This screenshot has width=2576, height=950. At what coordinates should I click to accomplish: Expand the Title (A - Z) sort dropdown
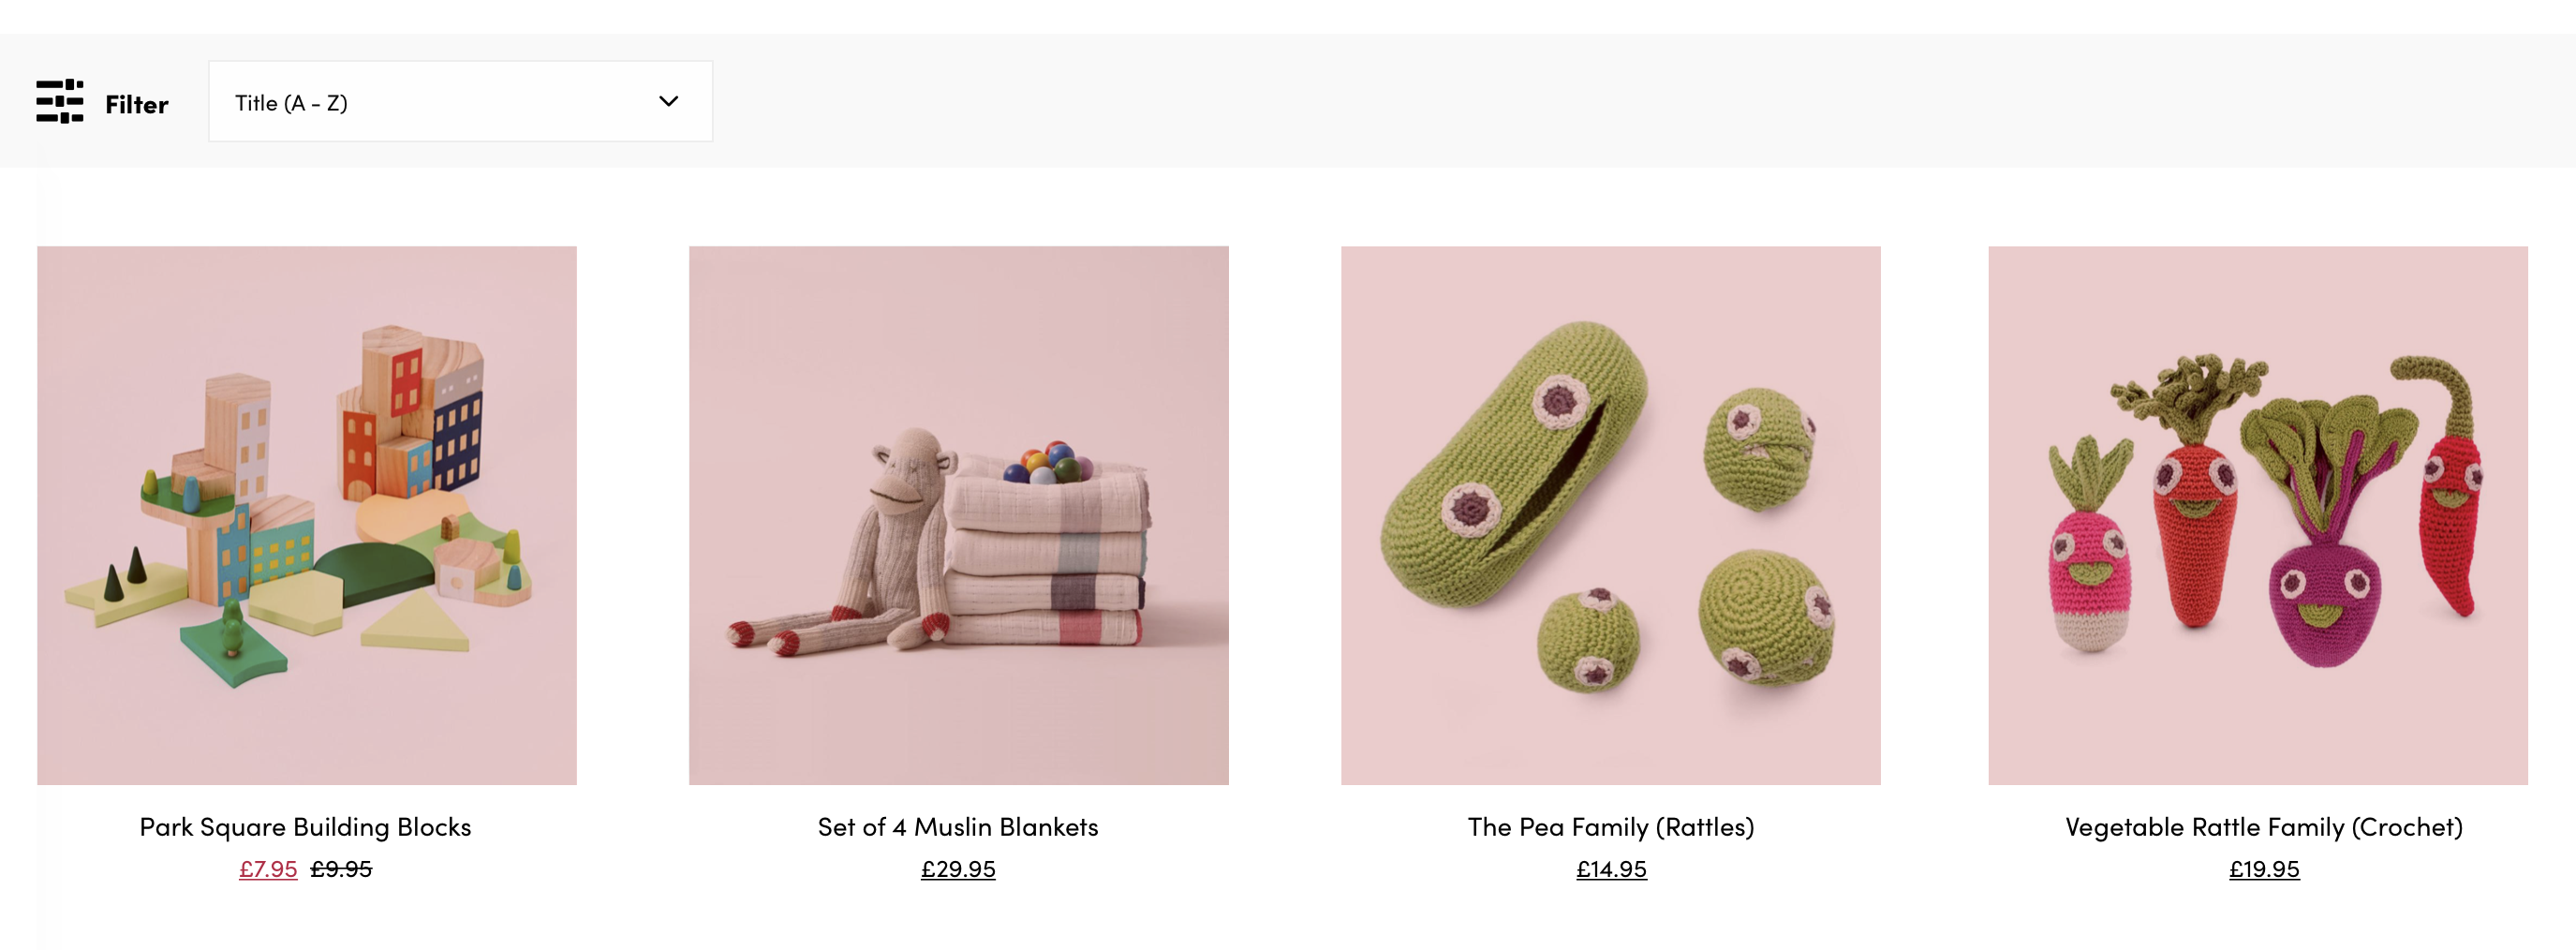pyautogui.click(x=461, y=101)
